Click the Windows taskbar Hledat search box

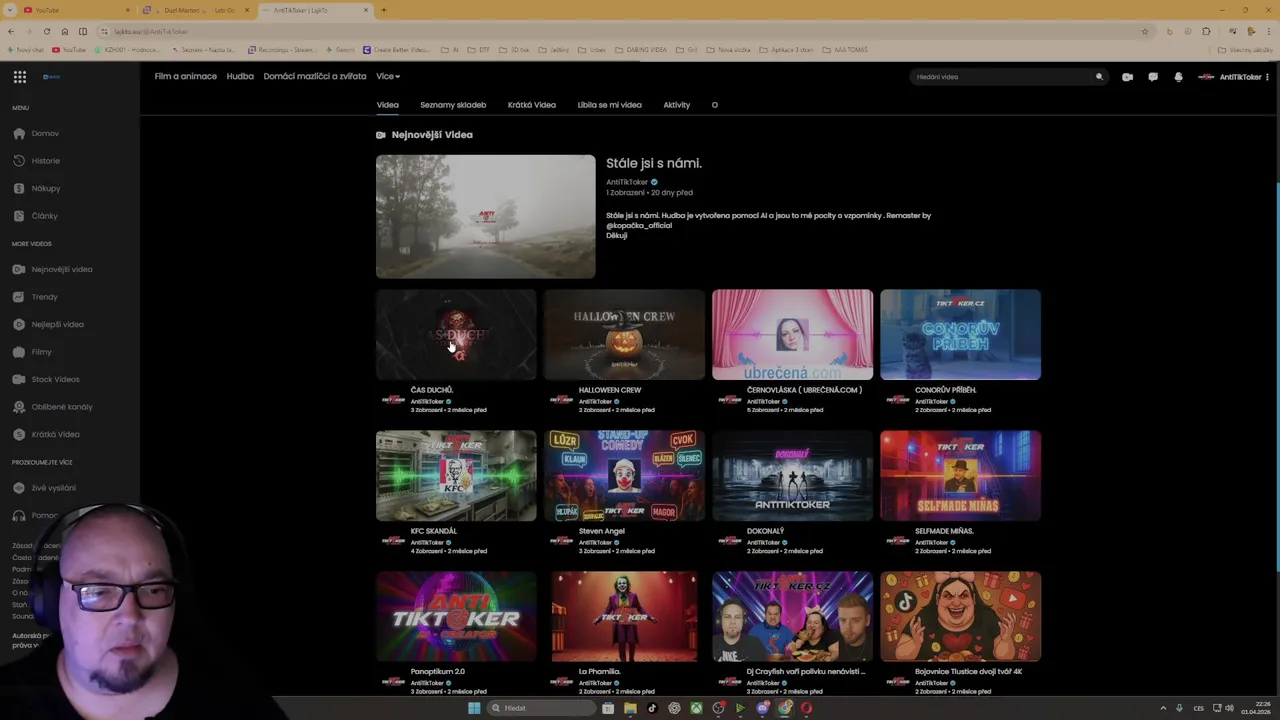pyautogui.click(x=541, y=708)
